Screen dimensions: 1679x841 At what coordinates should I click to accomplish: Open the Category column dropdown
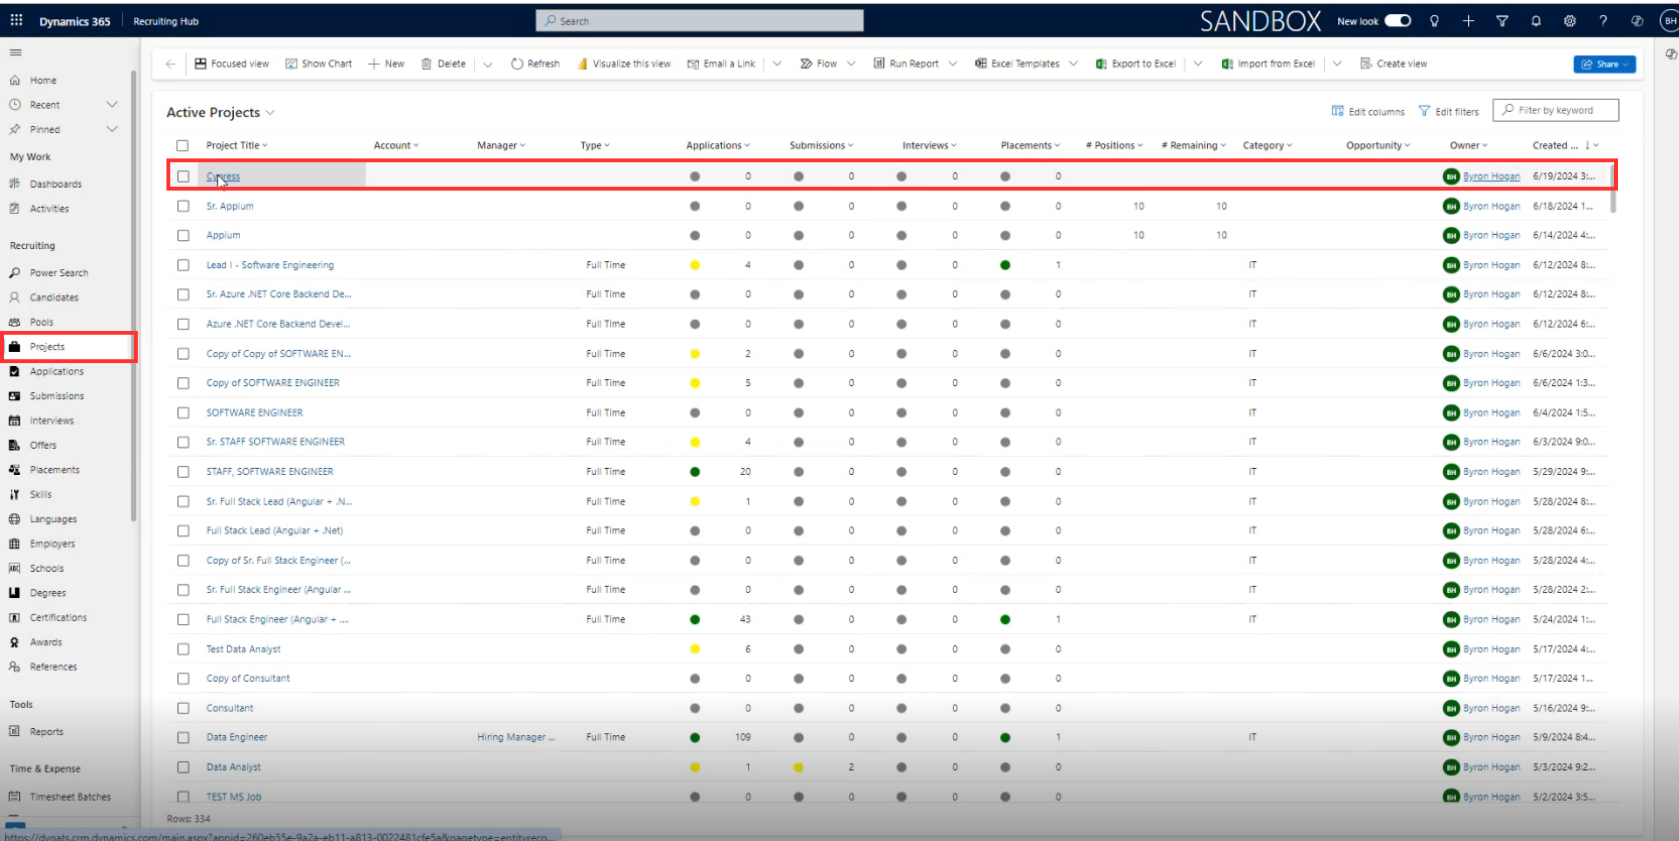pos(1290,146)
